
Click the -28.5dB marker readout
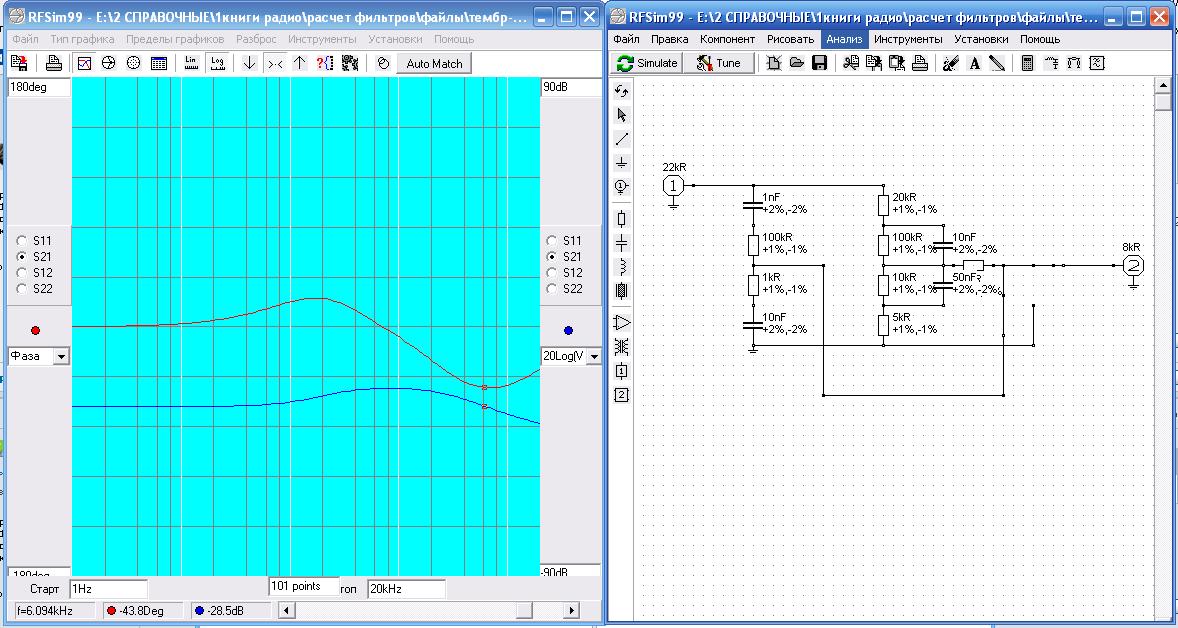231,611
